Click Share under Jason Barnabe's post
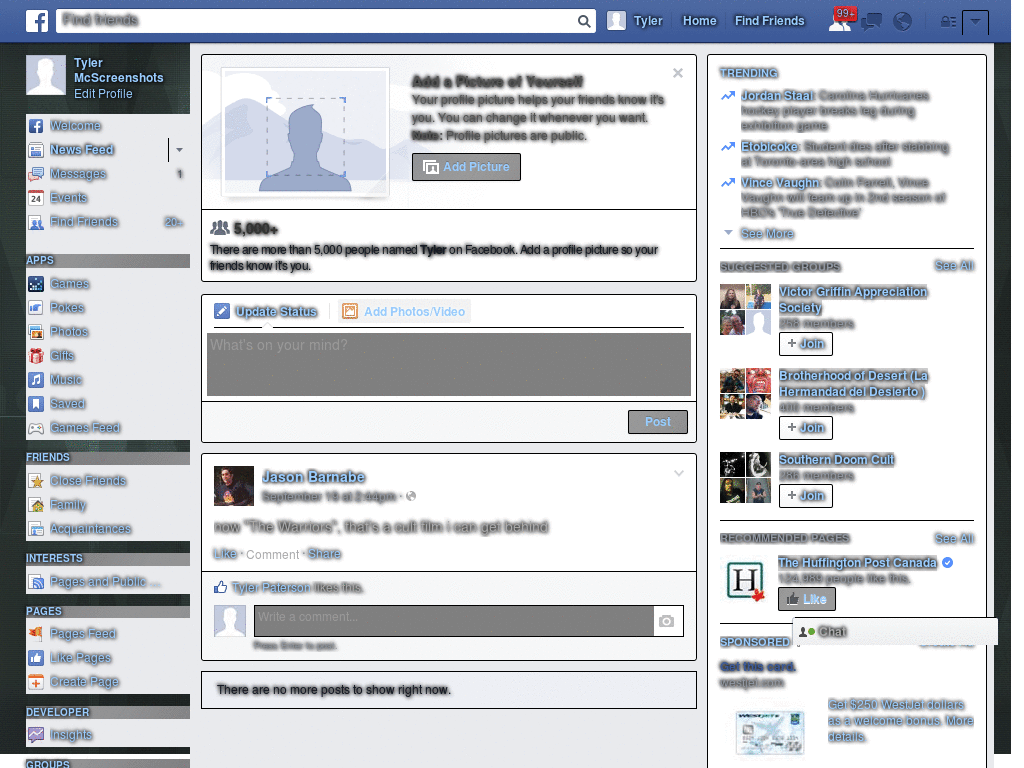The width and height of the screenshot is (1024, 768). [x=324, y=554]
